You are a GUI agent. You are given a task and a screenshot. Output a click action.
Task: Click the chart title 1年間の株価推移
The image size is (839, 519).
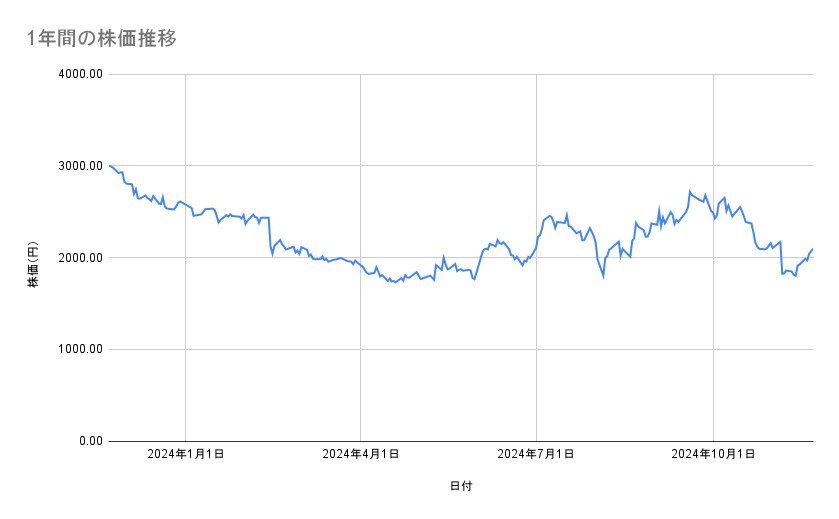coord(102,39)
